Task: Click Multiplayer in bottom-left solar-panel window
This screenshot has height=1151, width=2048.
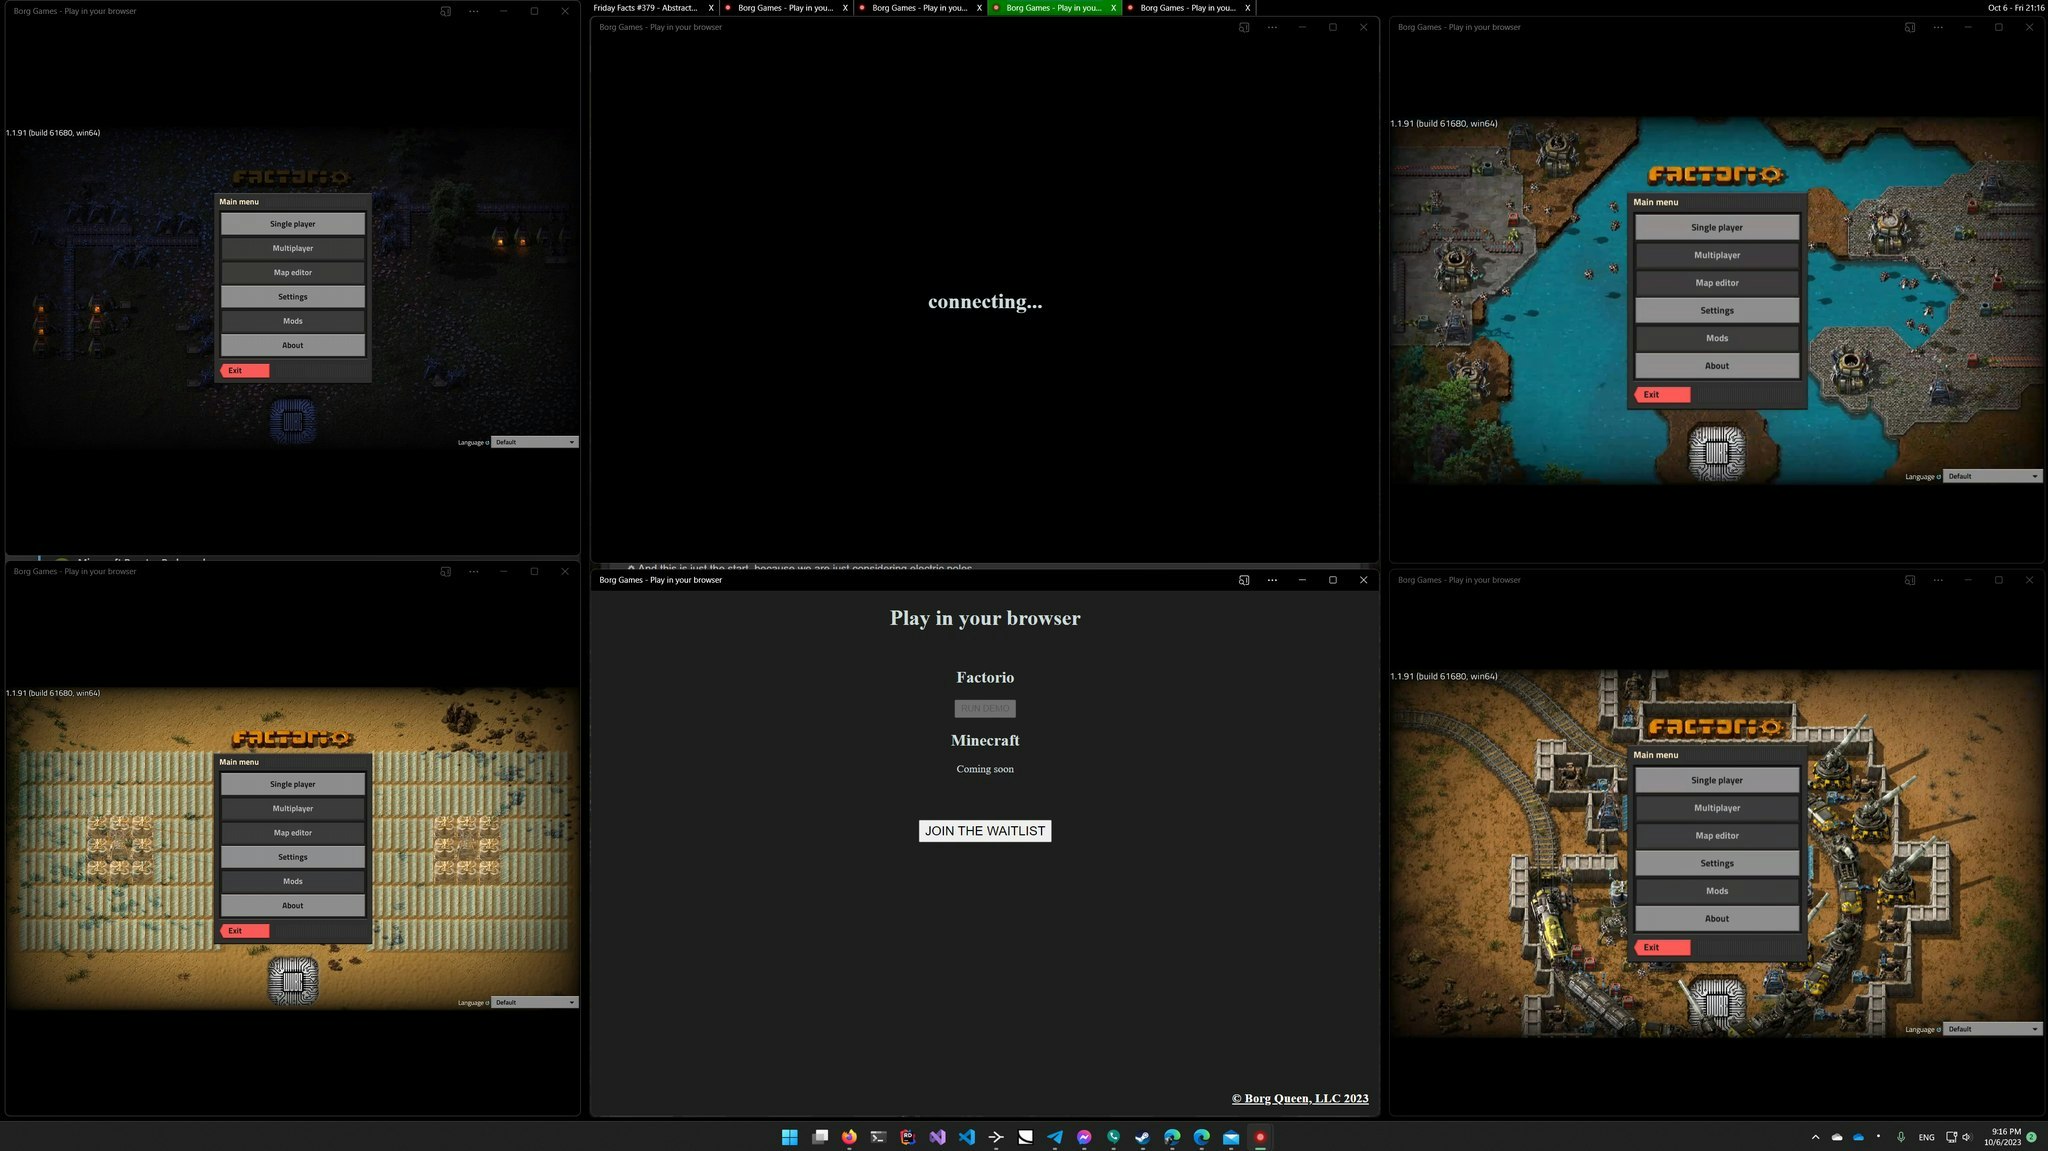Action: [293, 808]
